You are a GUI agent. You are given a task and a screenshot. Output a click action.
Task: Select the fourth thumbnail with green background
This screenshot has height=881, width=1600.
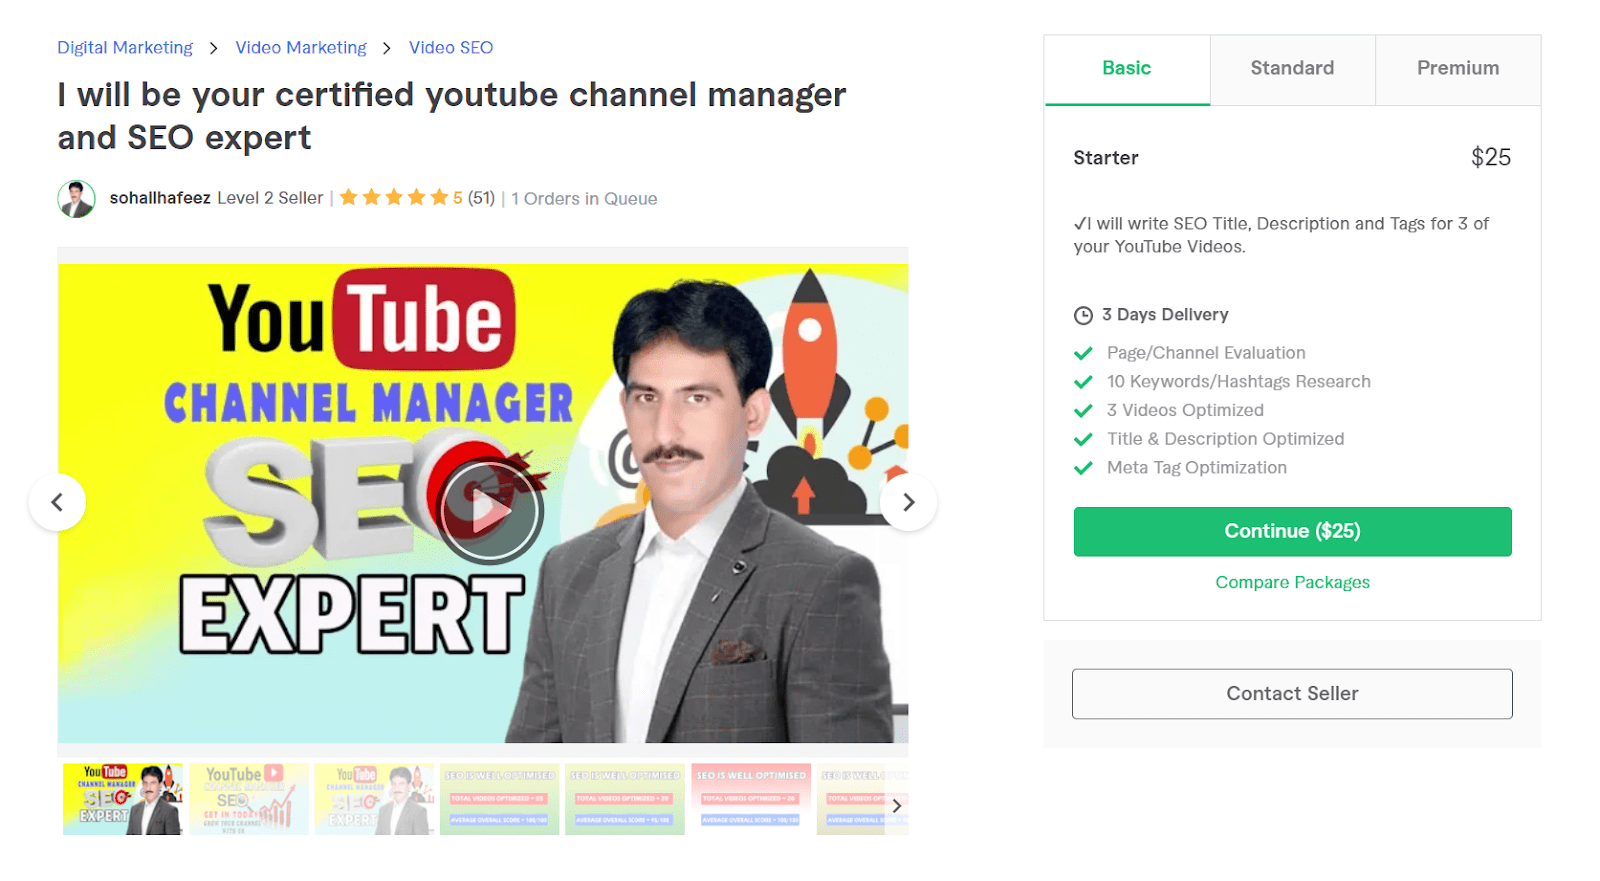[500, 799]
